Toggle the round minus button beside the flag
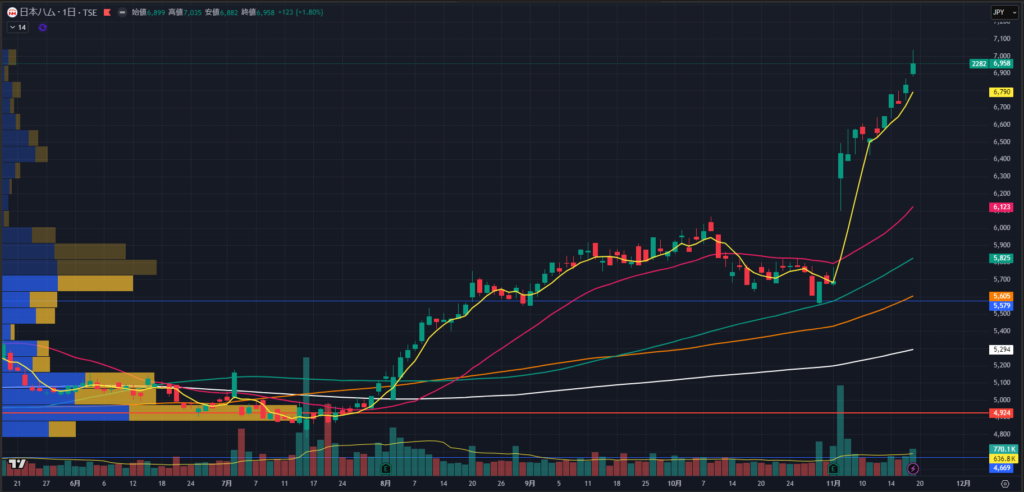The width and height of the screenshot is (1024, 492). (x=121, y=12)
